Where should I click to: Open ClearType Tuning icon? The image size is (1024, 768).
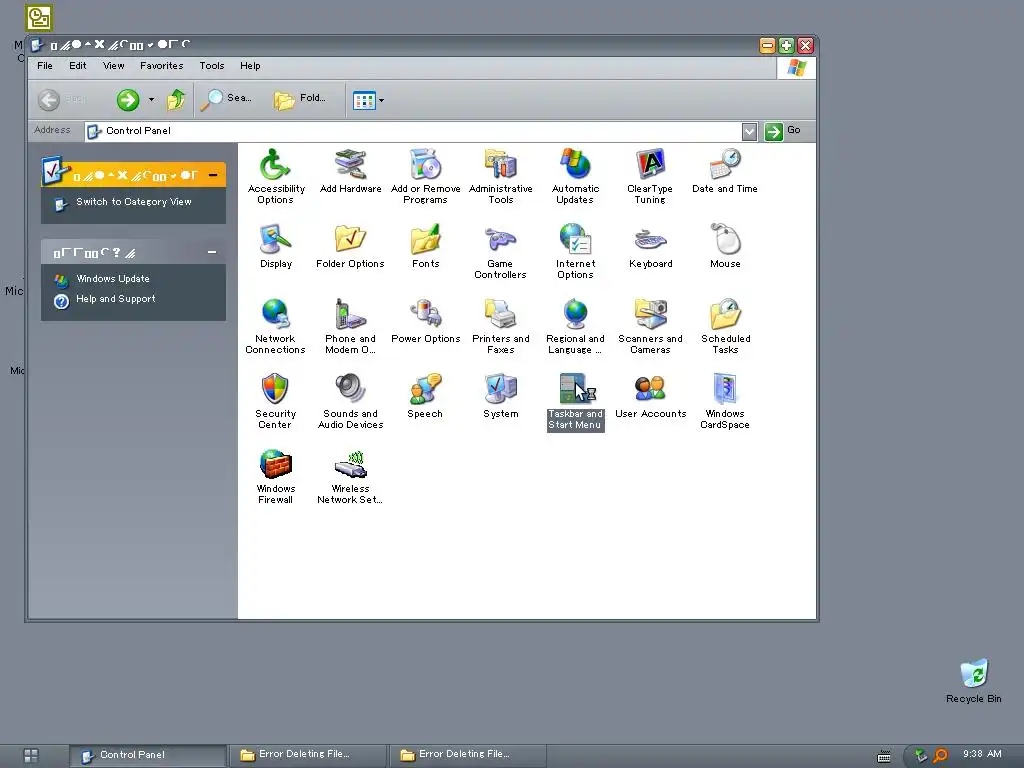pos(650,176)
